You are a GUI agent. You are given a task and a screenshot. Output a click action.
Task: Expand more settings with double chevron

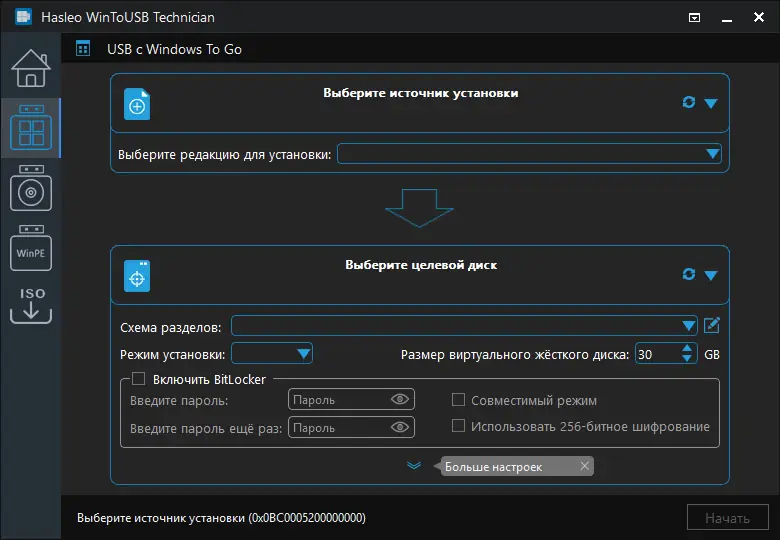(414, 465)
